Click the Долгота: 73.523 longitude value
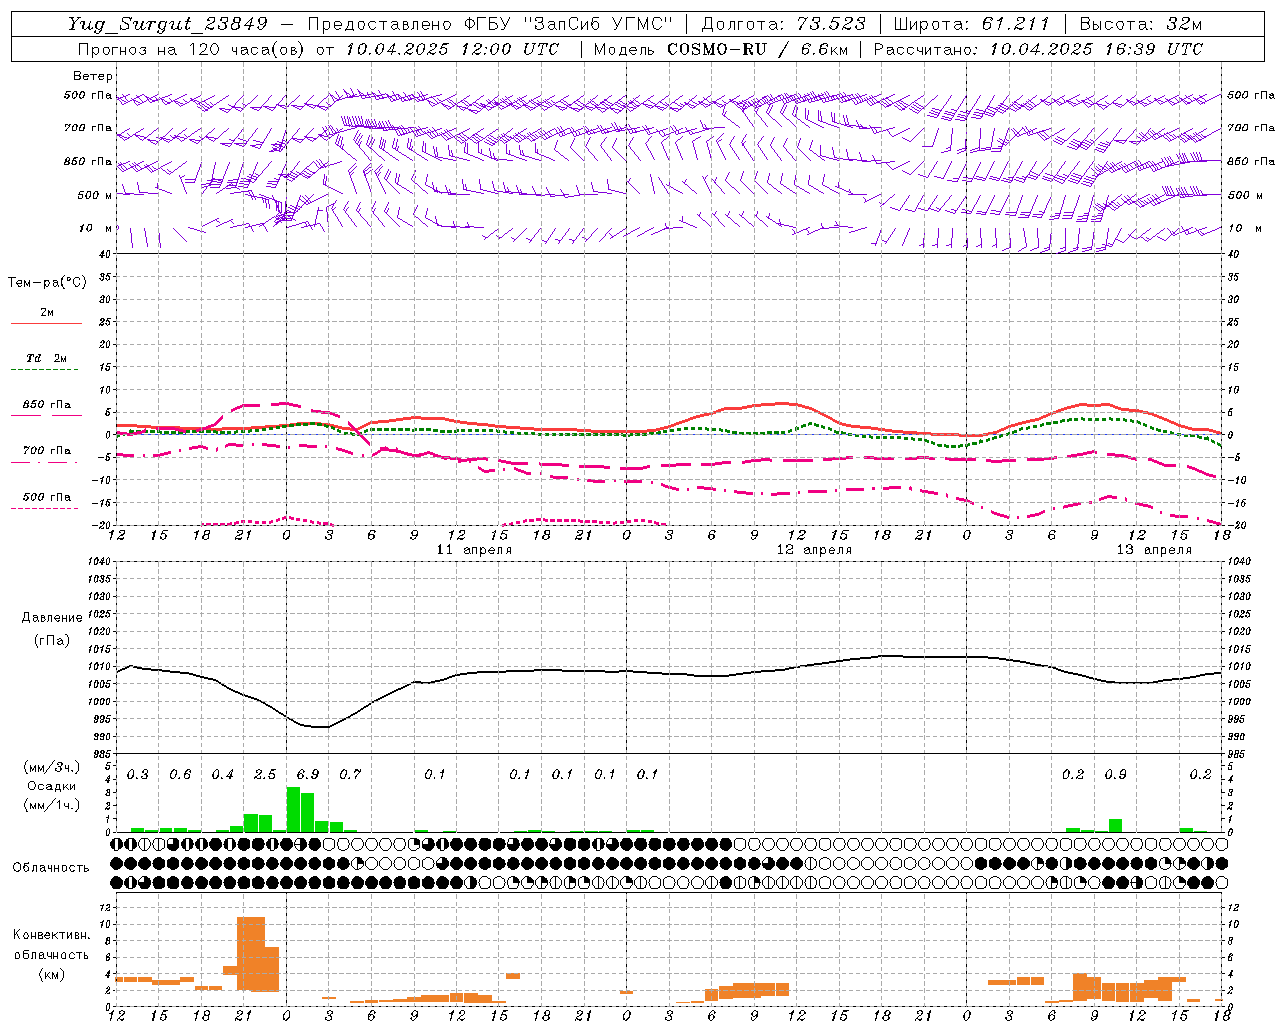The width and height of the screenshot is (1280, 1024). point(784,24)
